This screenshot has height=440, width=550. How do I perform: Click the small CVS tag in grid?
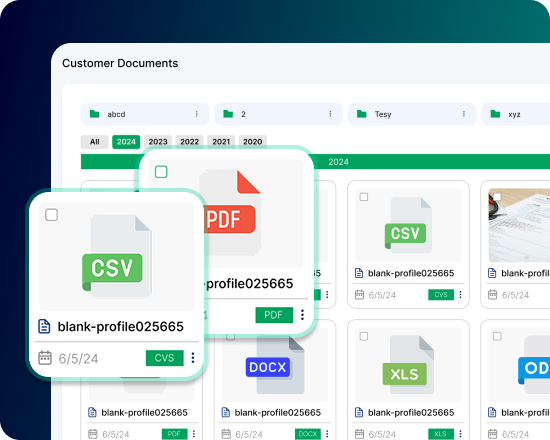(441, 295)
